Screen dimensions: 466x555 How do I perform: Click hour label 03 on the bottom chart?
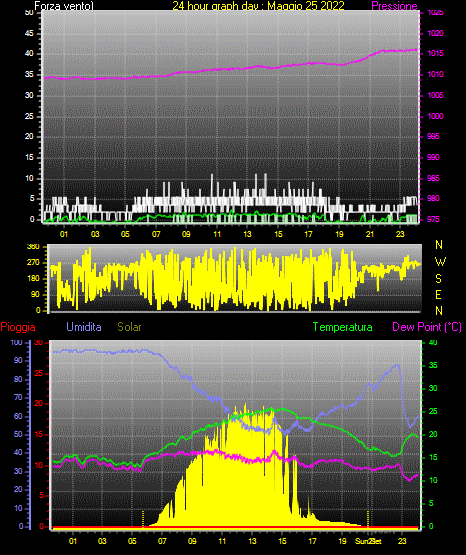[x=102, y=541]
